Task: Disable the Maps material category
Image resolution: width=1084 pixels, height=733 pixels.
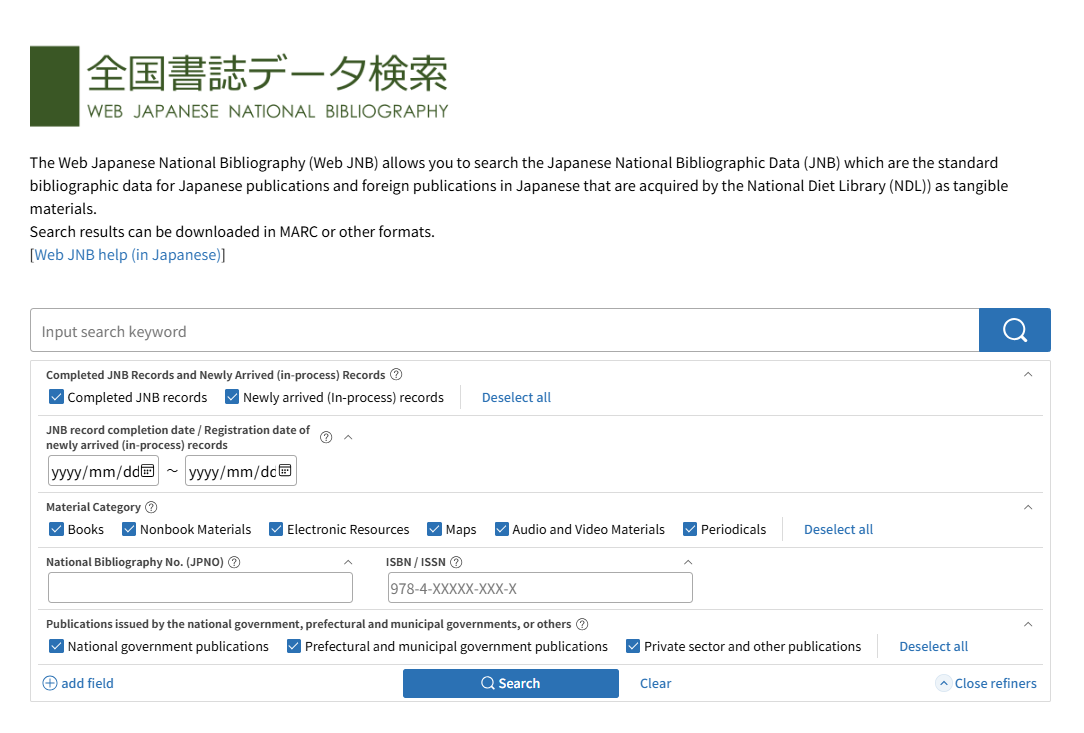Action: [434, 529]
